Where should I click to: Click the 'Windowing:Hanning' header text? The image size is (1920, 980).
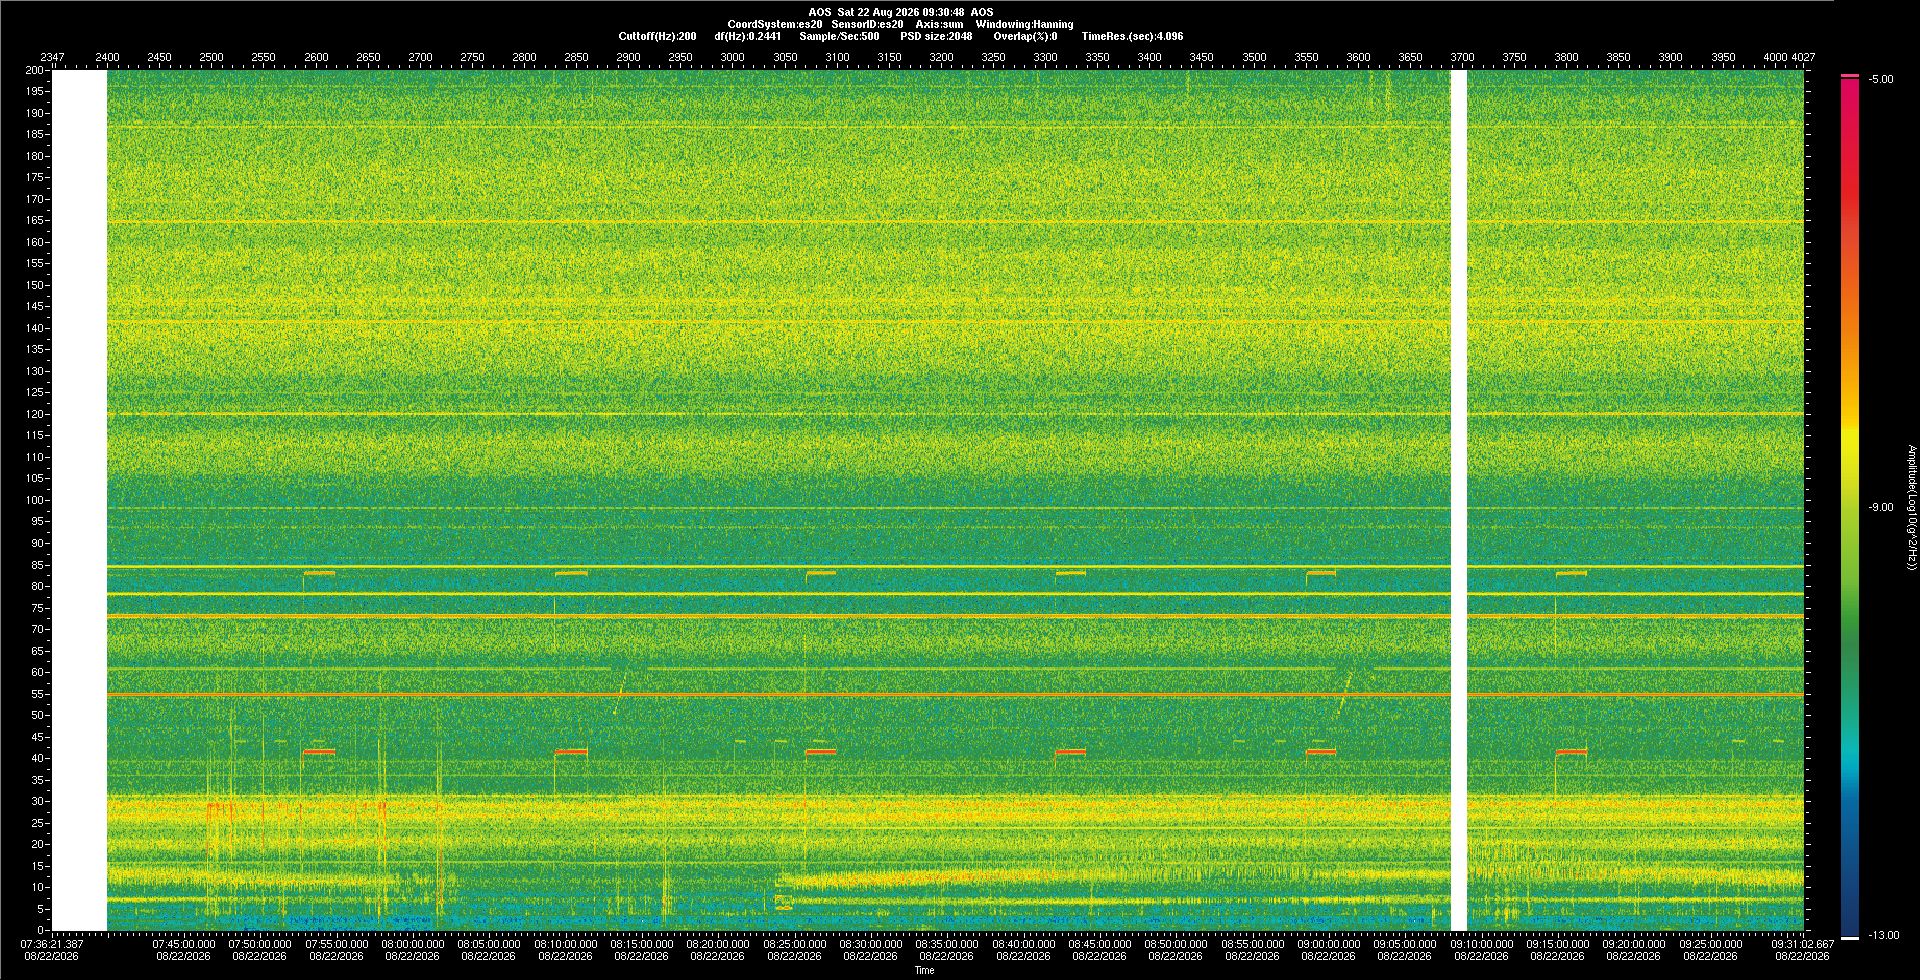click(1024, 24)
